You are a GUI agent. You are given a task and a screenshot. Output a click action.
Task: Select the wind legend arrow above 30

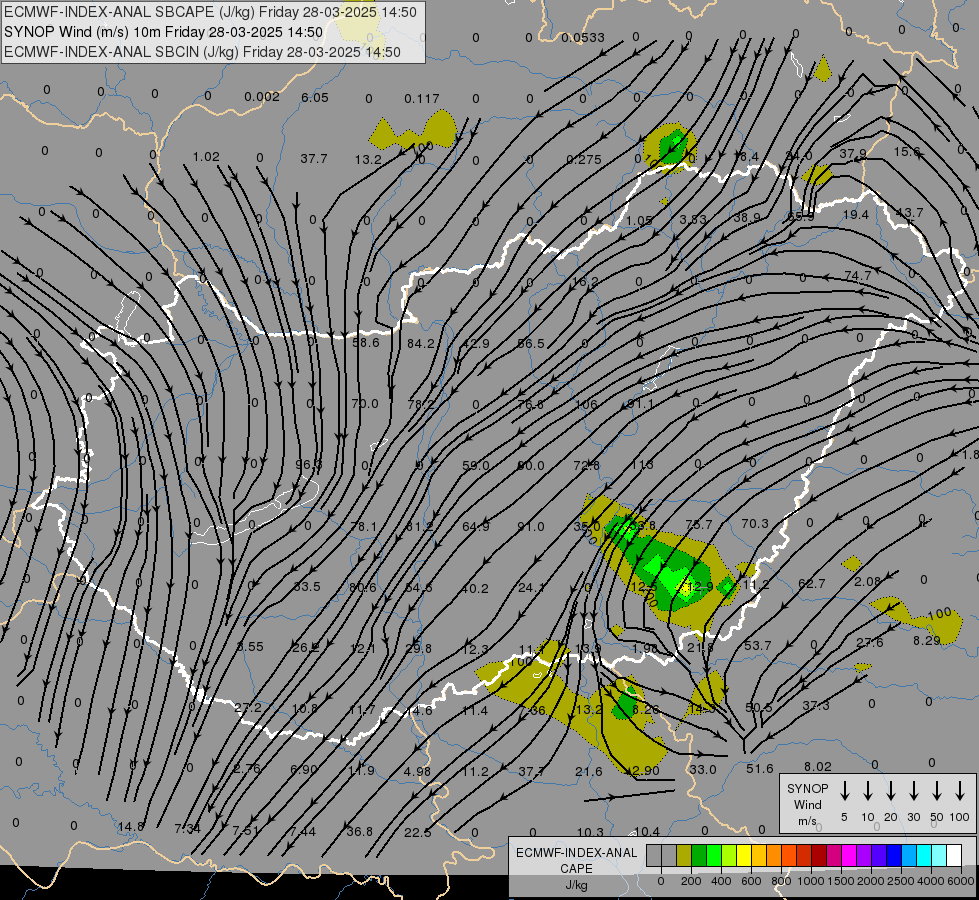pos(913,791)
